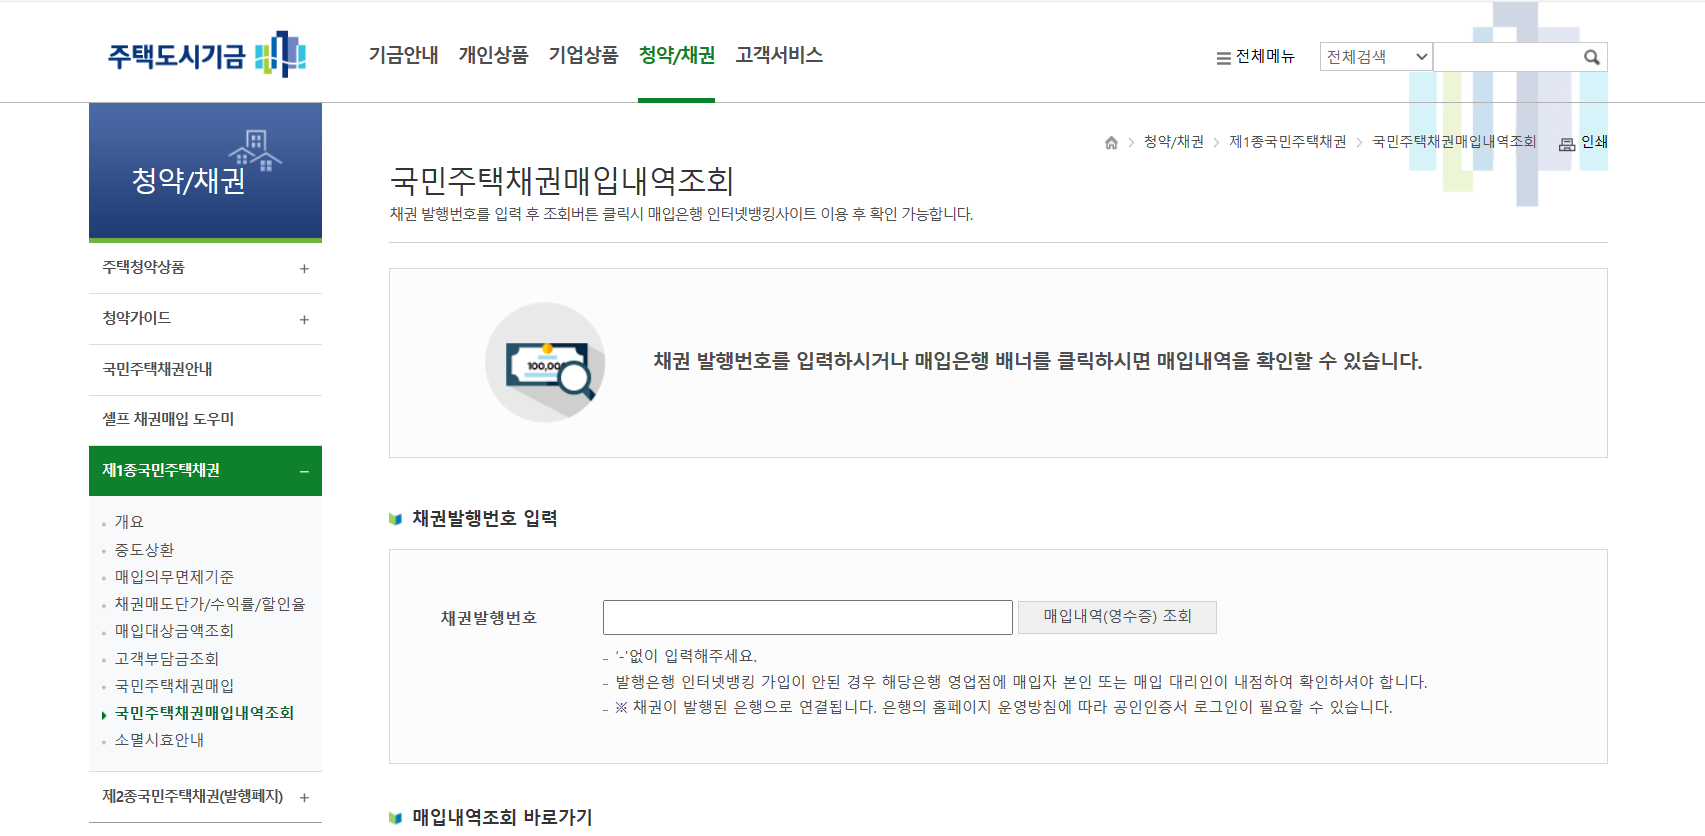1705x836 pixels.
Task: Open the 전체메뉴 hamburger menu
Action: (1255, 57)
